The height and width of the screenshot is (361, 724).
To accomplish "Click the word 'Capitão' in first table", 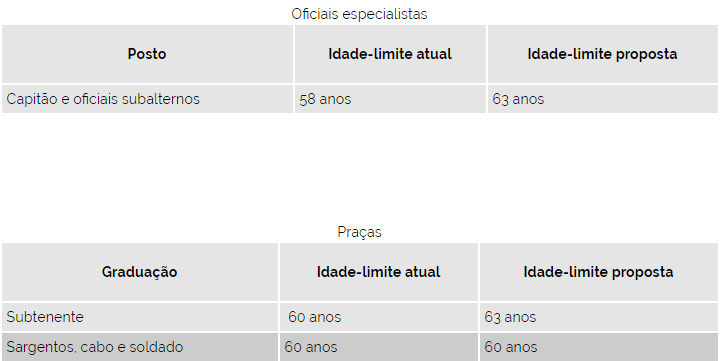I will click(x=32, y=99).
